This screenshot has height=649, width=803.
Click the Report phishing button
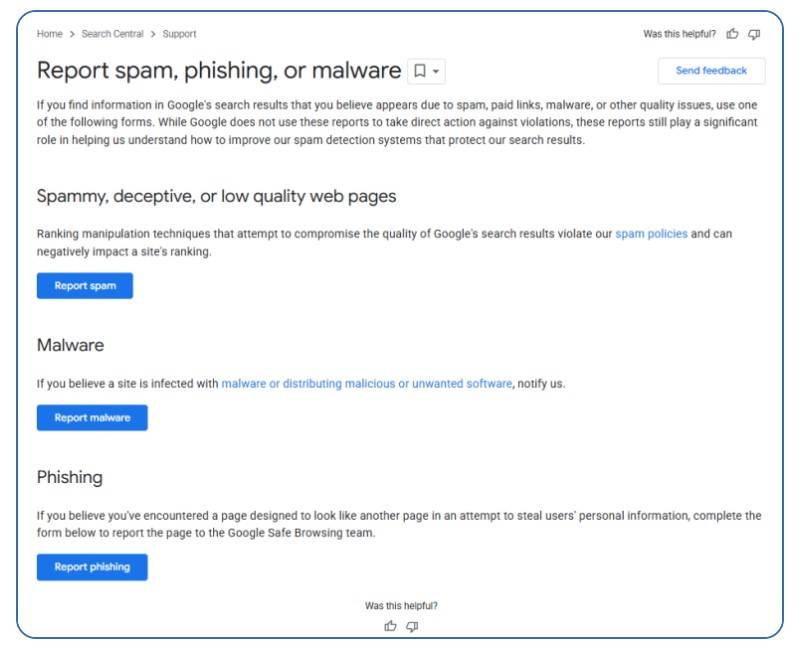pos(92,567)
